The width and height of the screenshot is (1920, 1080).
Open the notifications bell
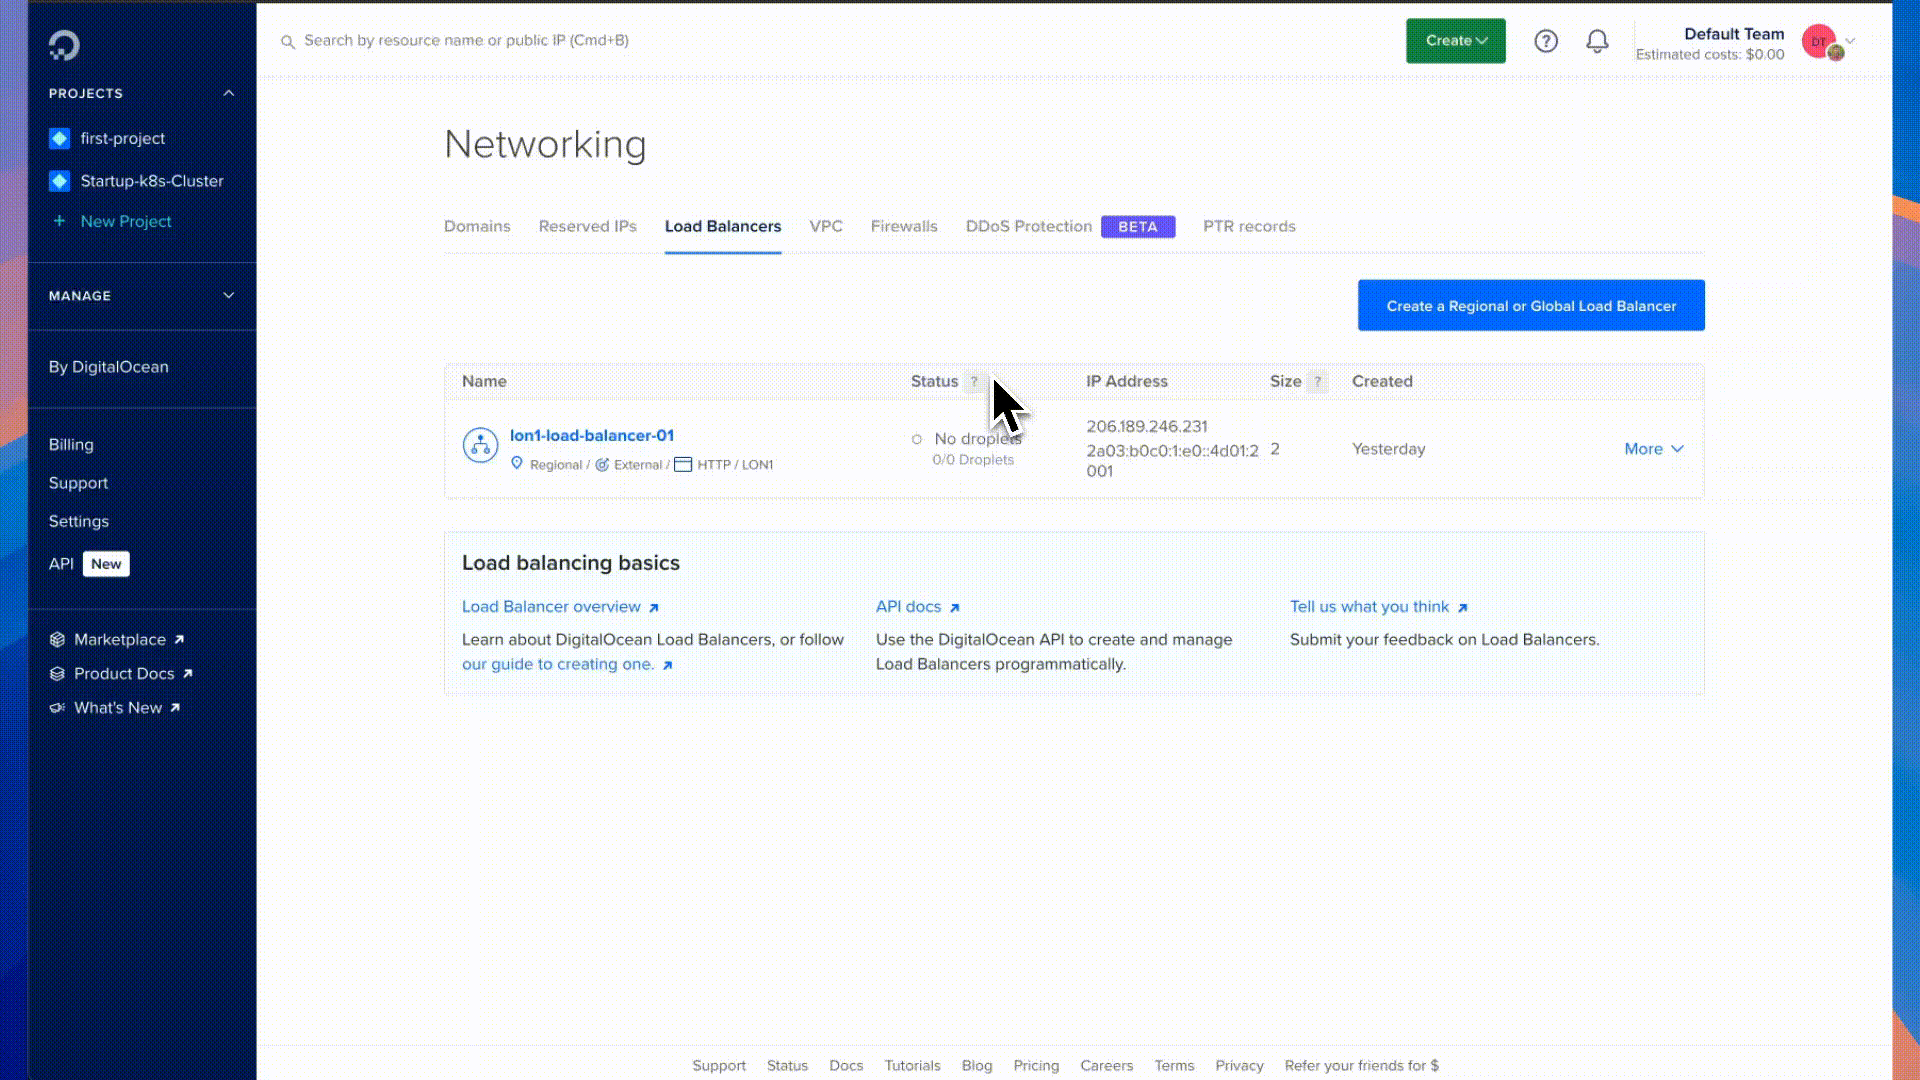point(1597,41)
